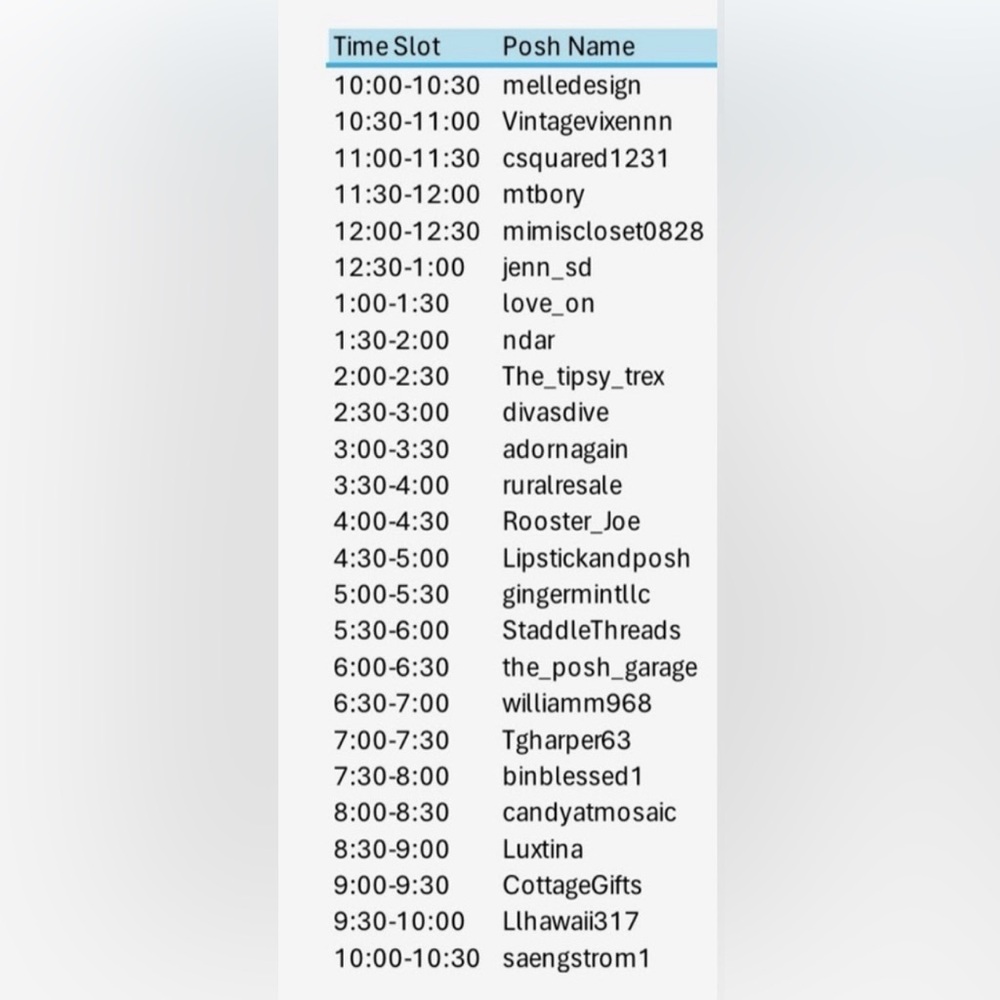Select the name 'csquared1231'

[585, 159]
